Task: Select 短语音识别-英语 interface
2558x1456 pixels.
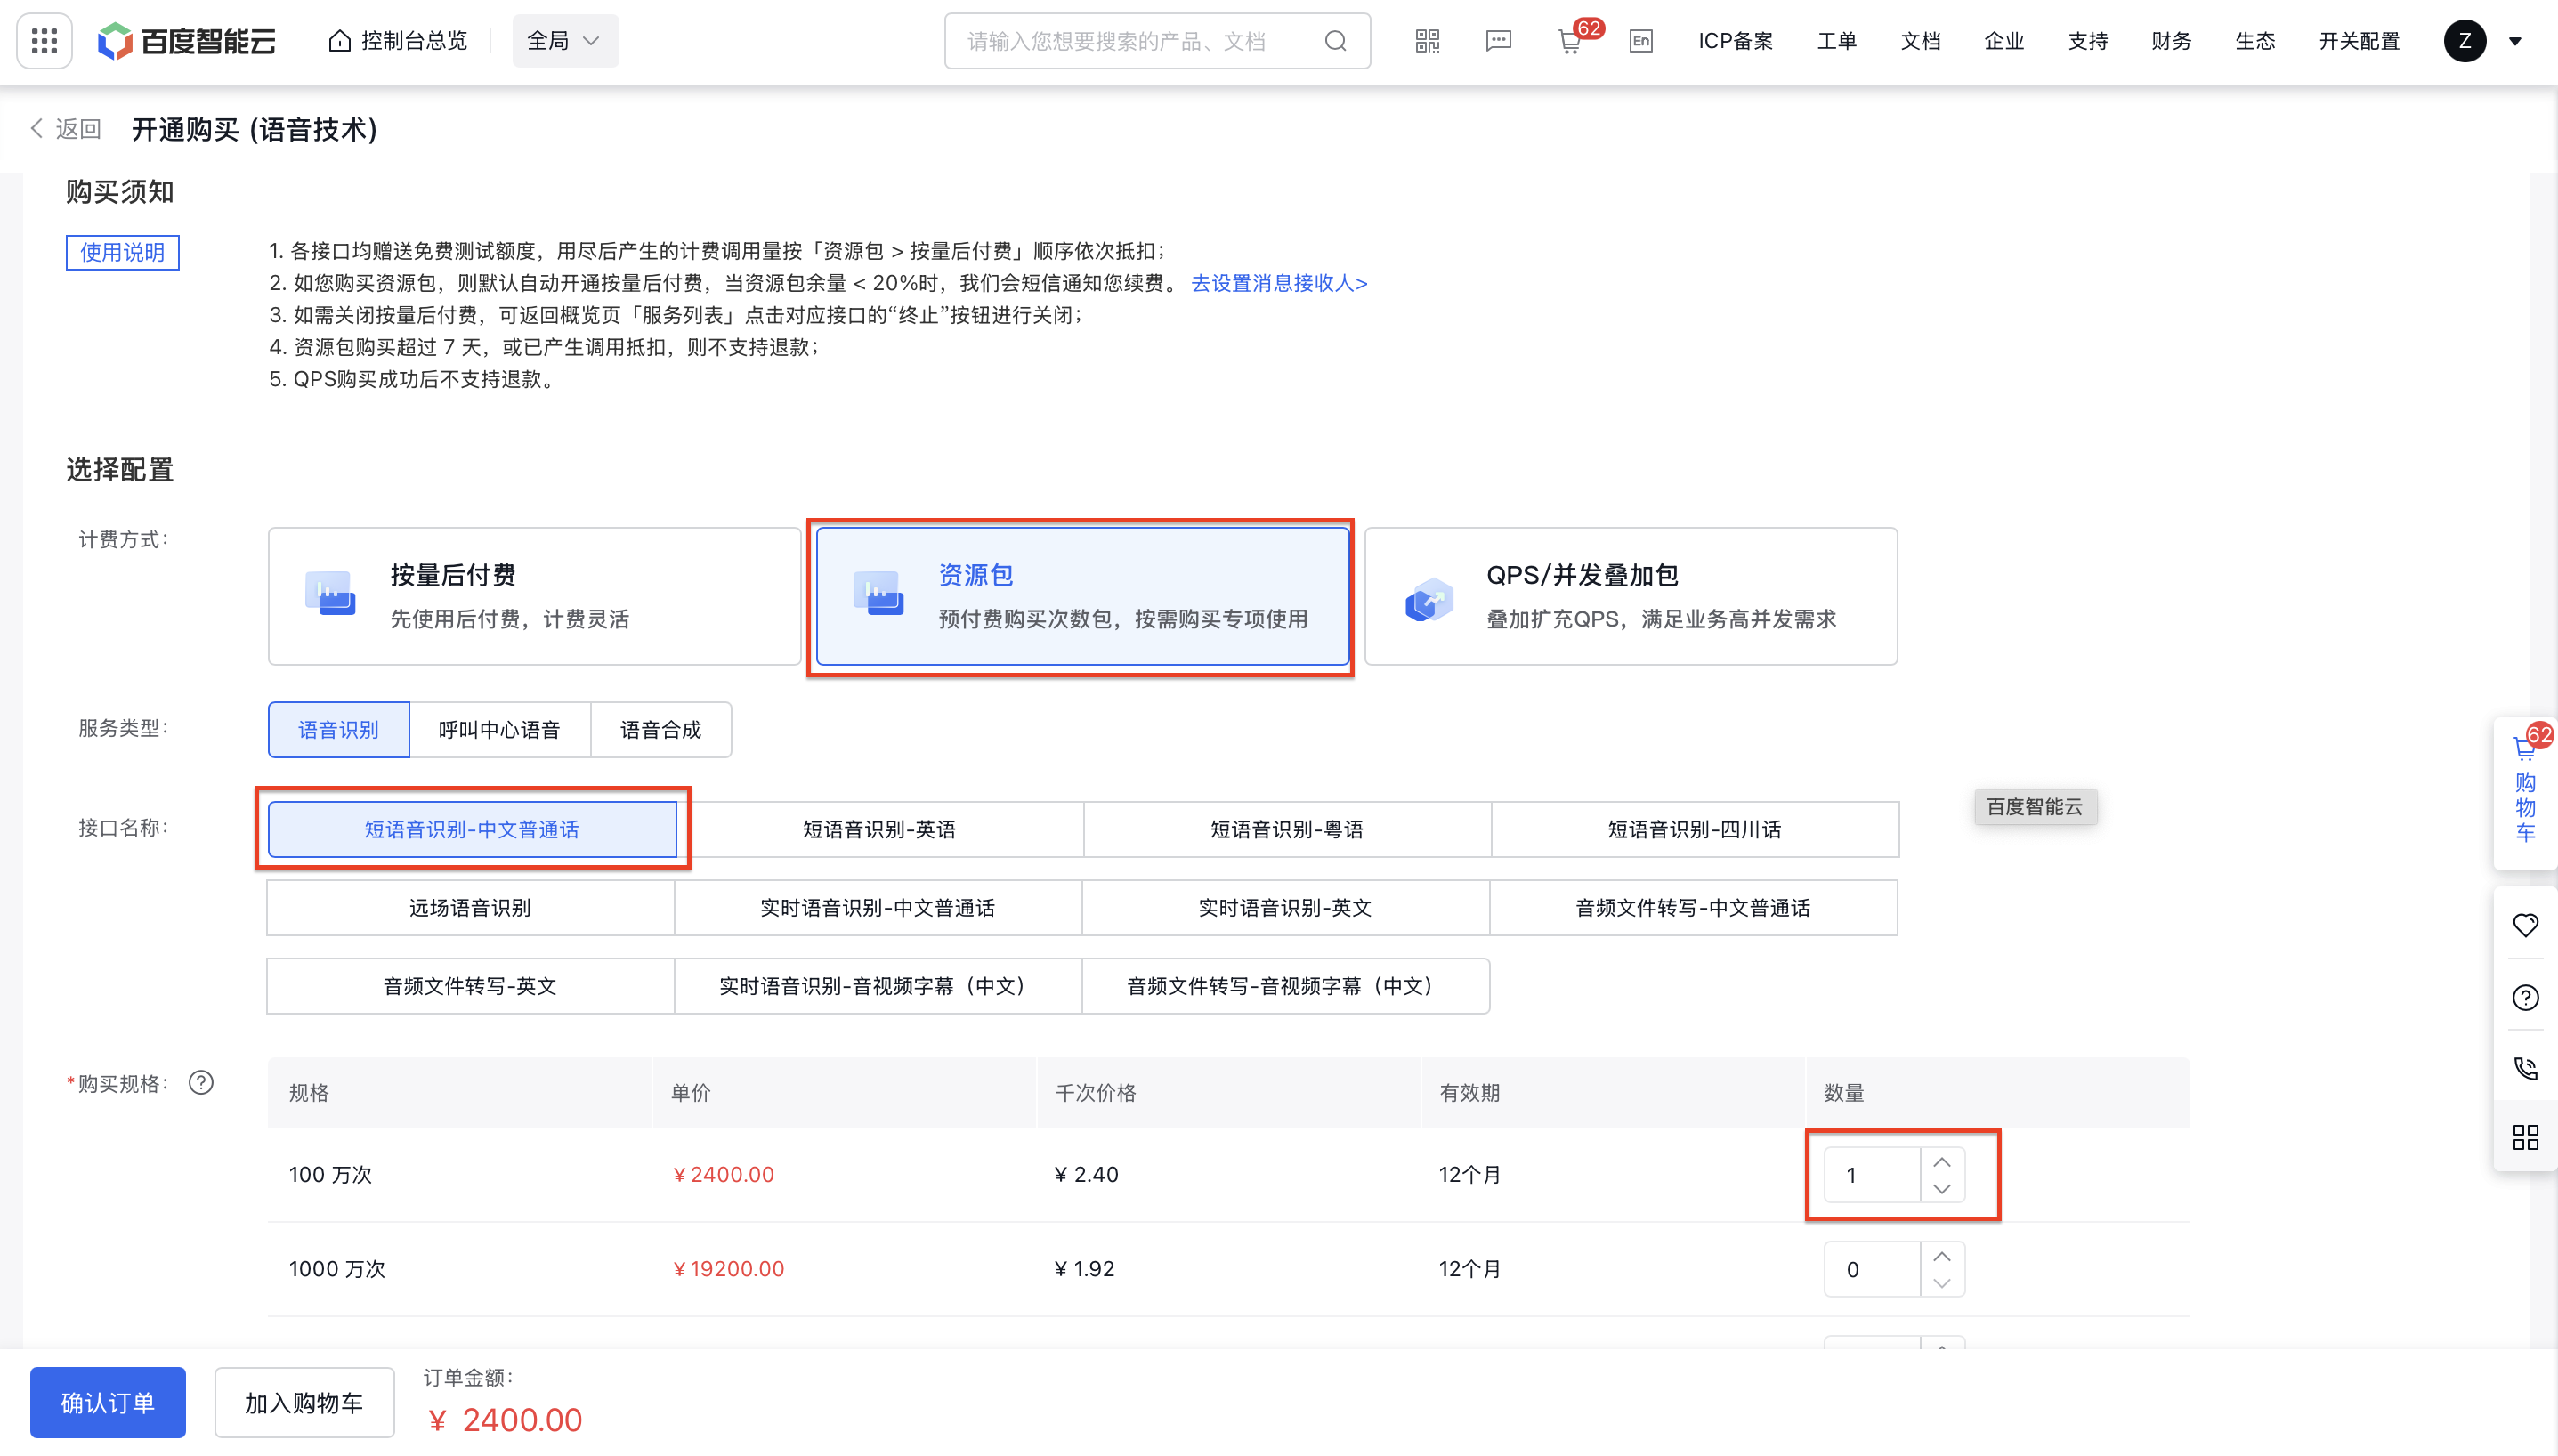Action: [879, 829]
